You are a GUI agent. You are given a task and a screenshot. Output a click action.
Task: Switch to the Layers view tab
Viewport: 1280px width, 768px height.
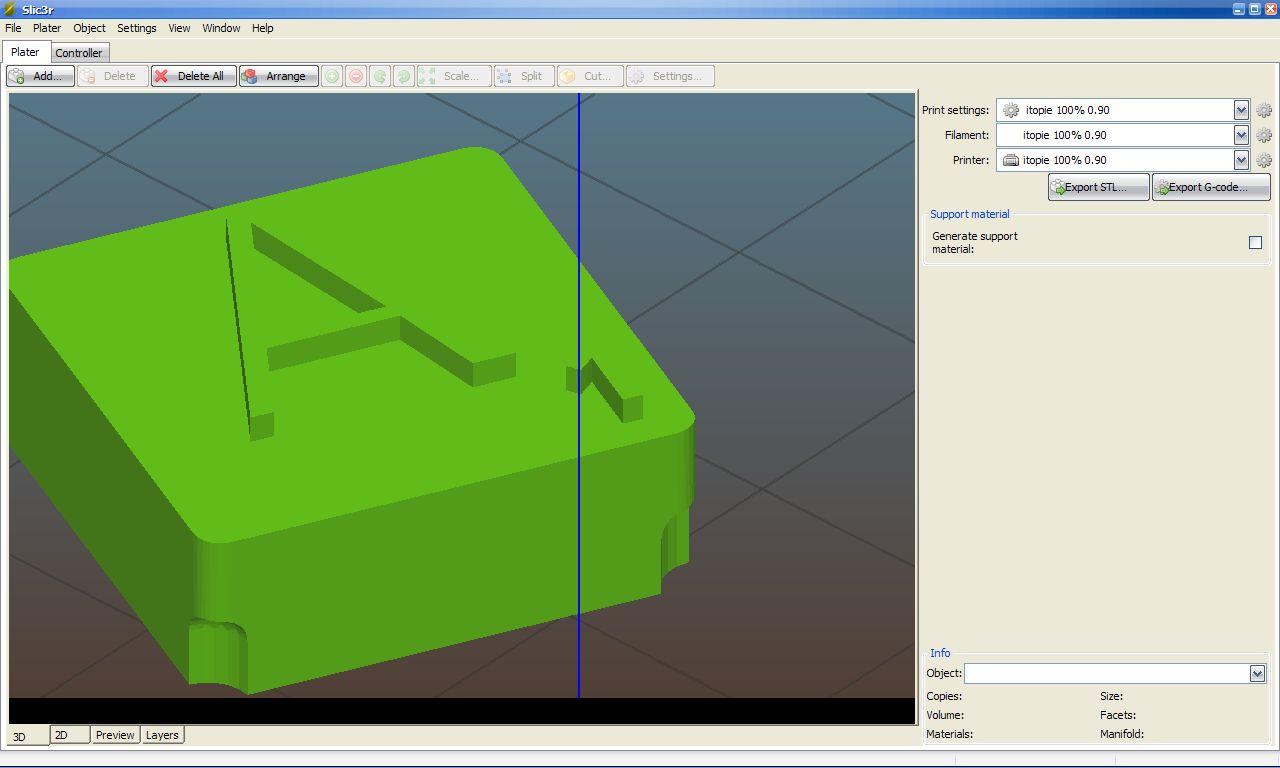point(162,735)
